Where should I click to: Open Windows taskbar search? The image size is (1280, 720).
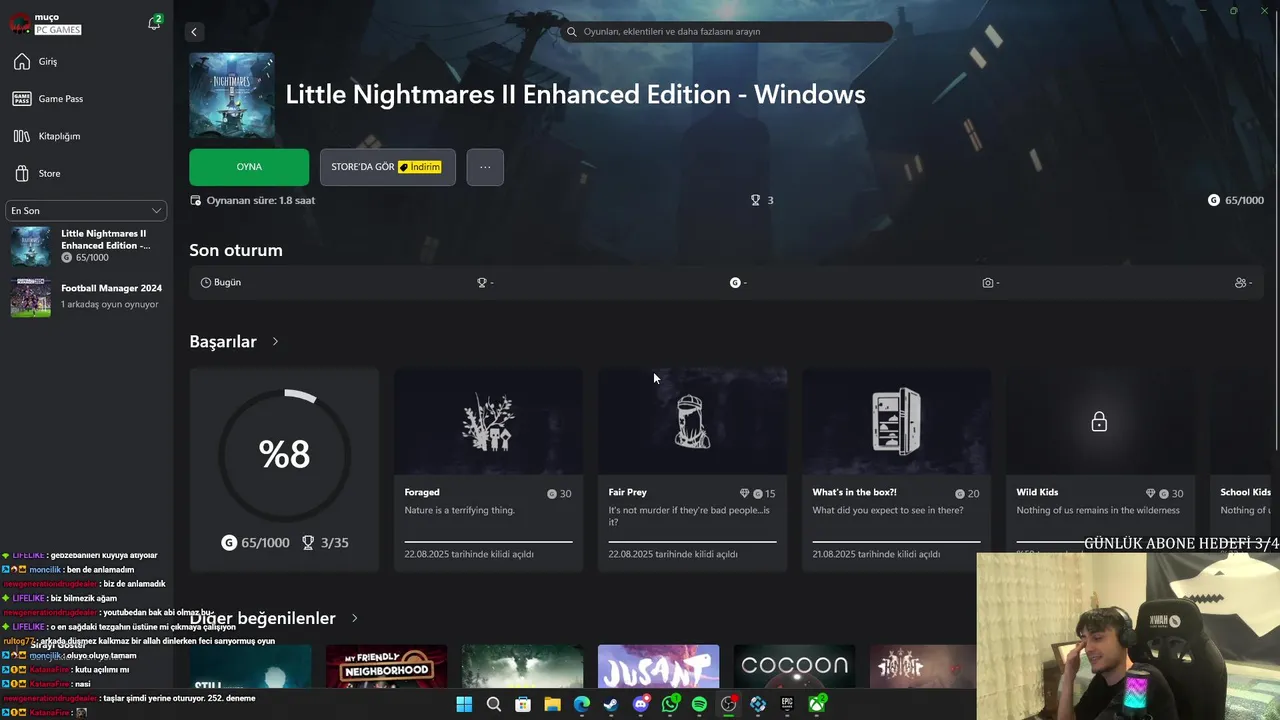pos(494,705)
